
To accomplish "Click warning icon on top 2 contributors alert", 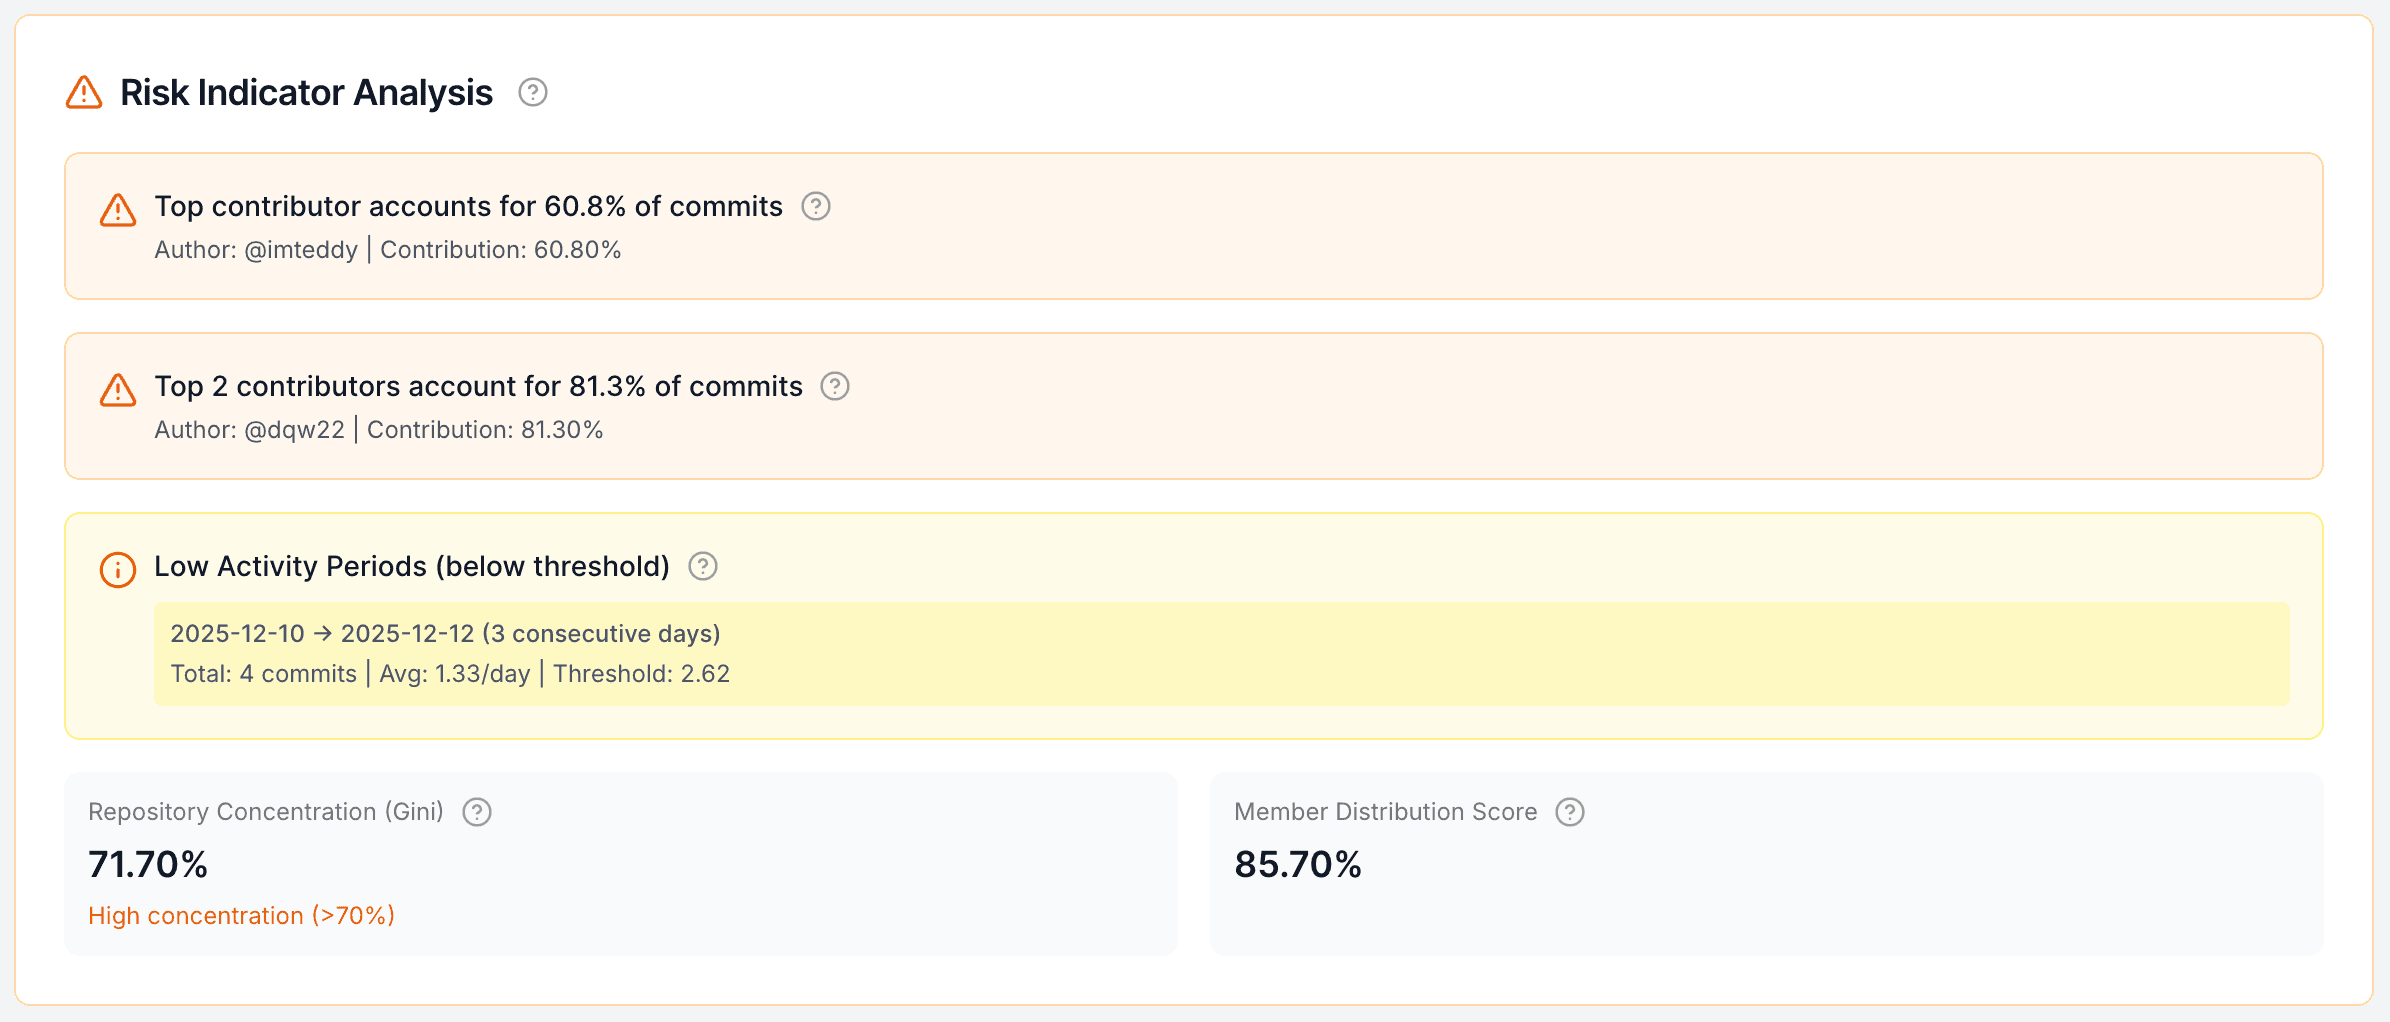I will [x=118, y=390].
